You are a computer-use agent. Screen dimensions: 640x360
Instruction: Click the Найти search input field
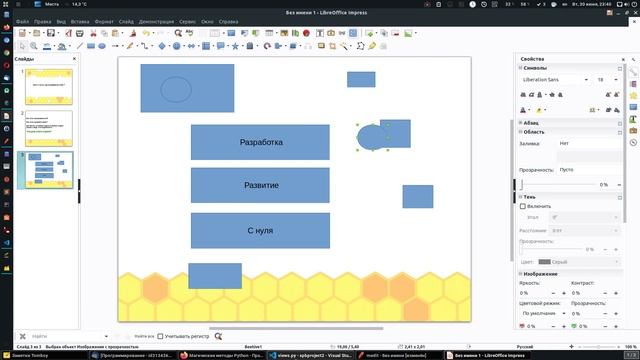[65, 336]
